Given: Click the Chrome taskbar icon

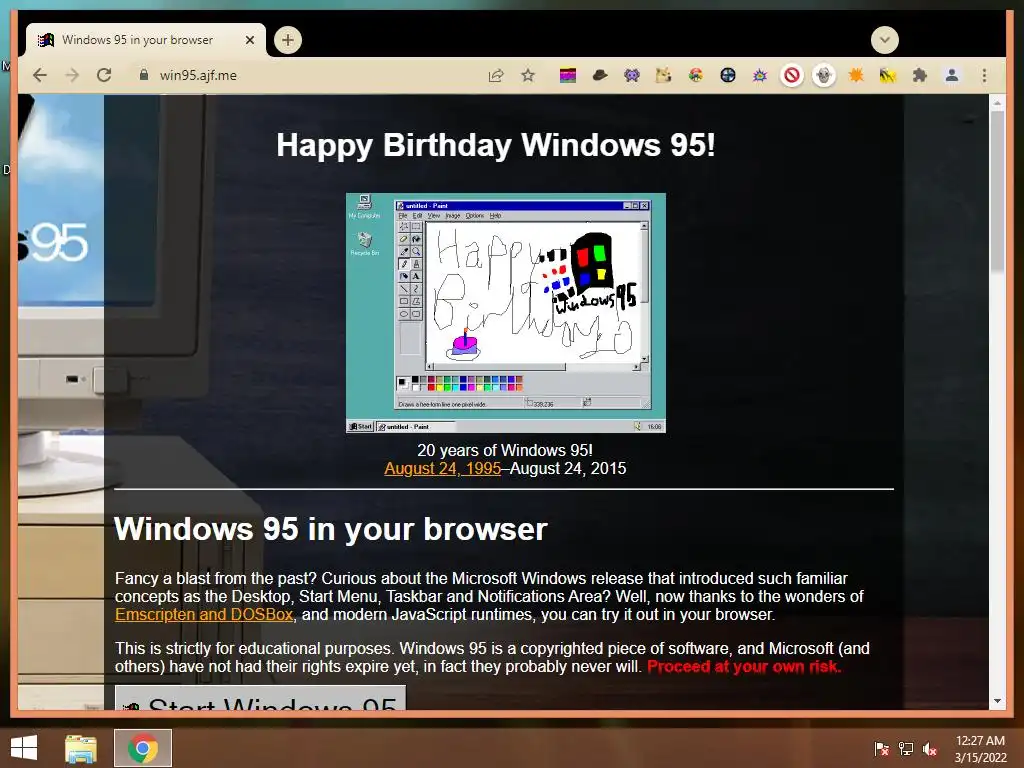Looking at the screenshot, I should pyautogui.click(x=143, y=748).
